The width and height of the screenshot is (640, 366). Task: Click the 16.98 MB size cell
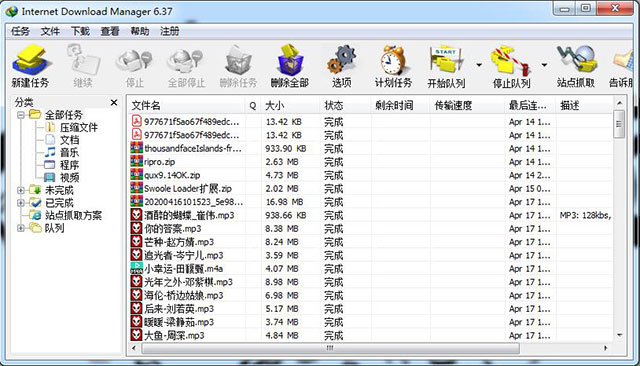tap(284, 202)
